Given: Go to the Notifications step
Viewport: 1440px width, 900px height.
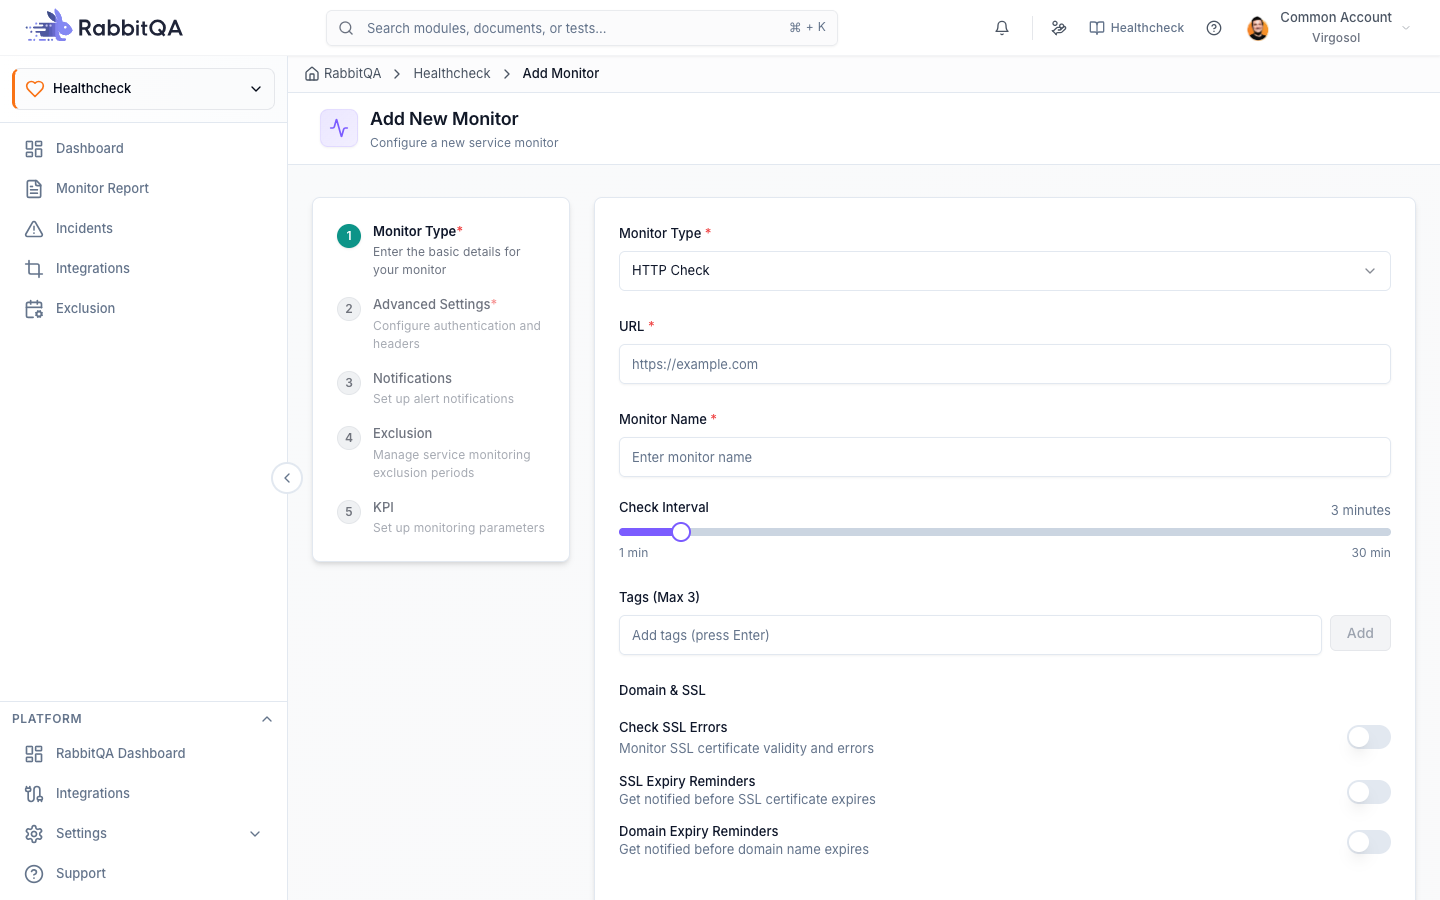Looking at the screenshot, I should coord(440,388).
